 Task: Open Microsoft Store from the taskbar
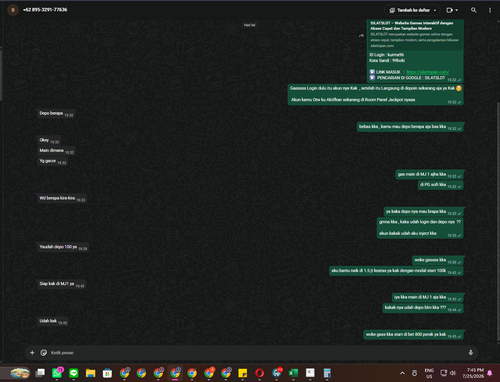pyautogui.click(x=107, y=373)
